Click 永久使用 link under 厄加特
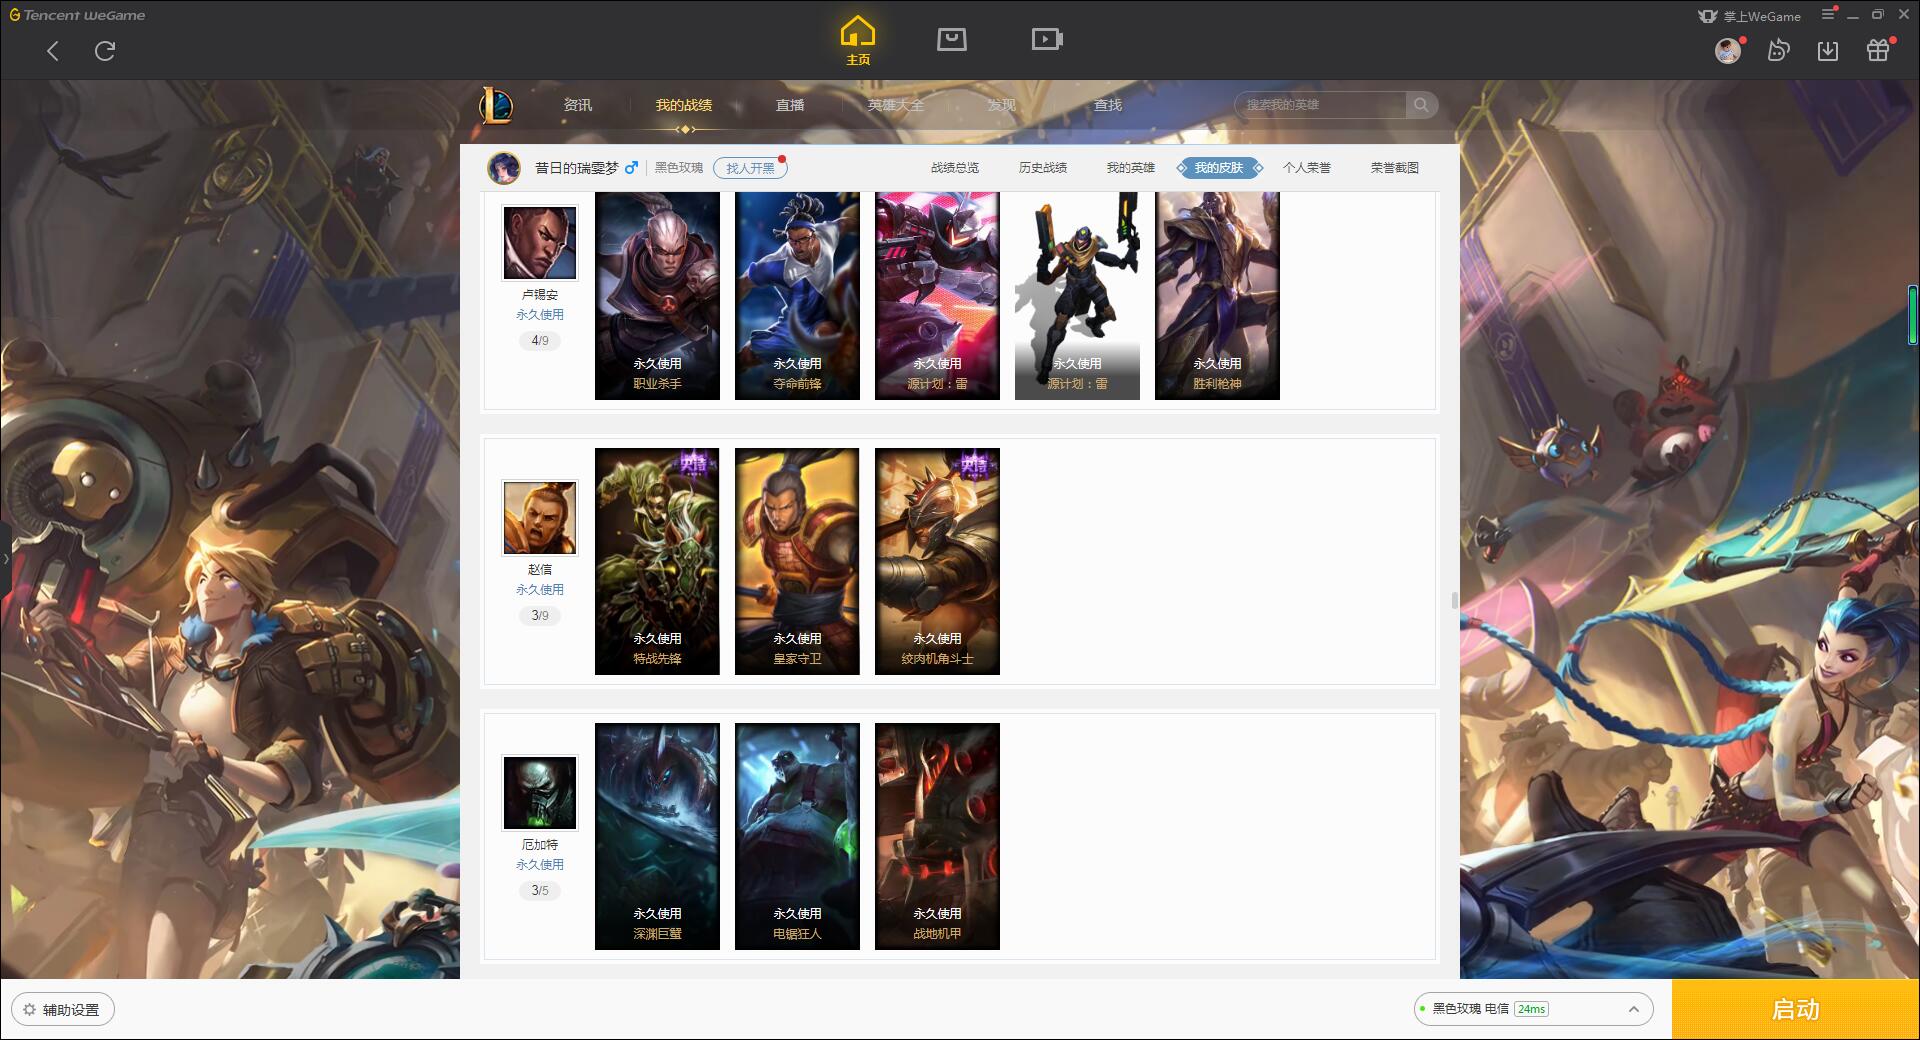Viewport: 1920px width, 1040px height. point(540,865)
